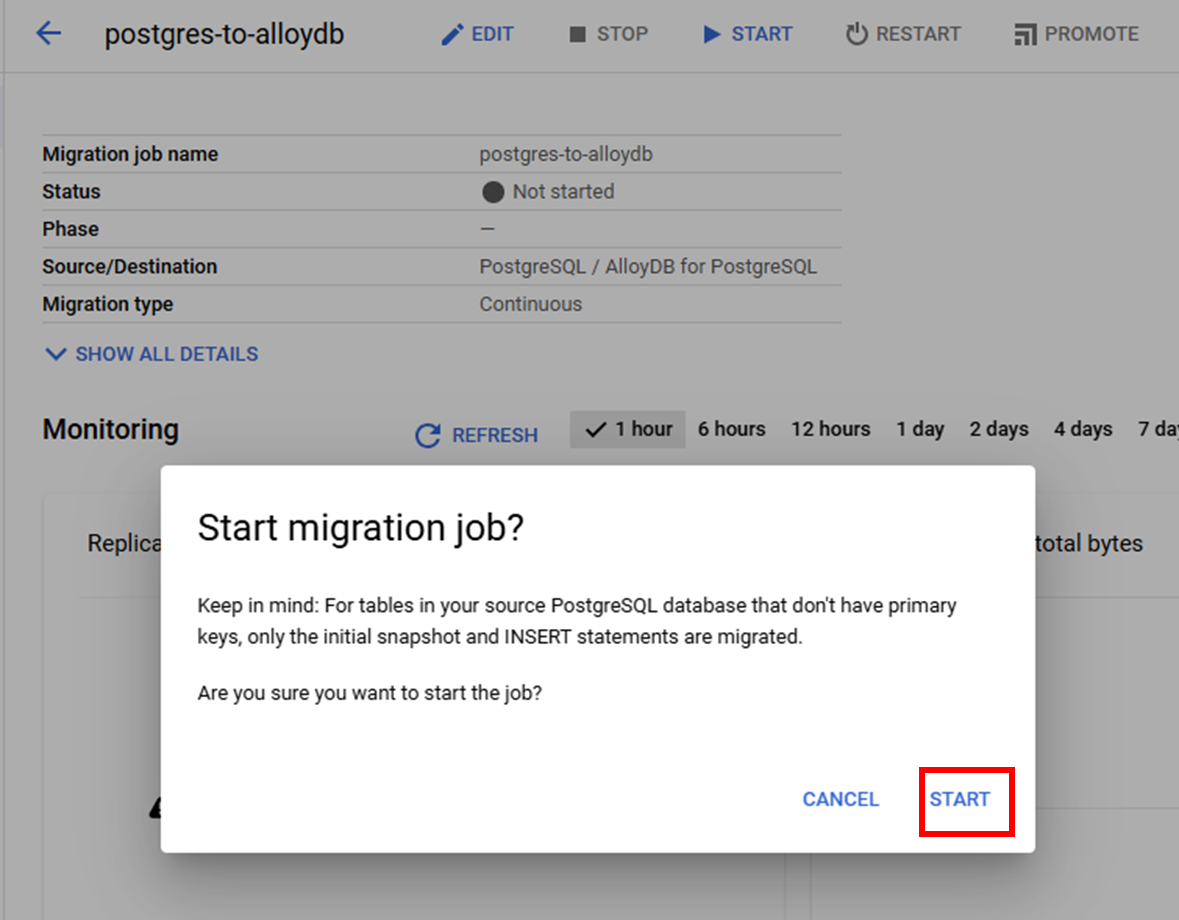Click the 'Status' row label

click(71, 192)
